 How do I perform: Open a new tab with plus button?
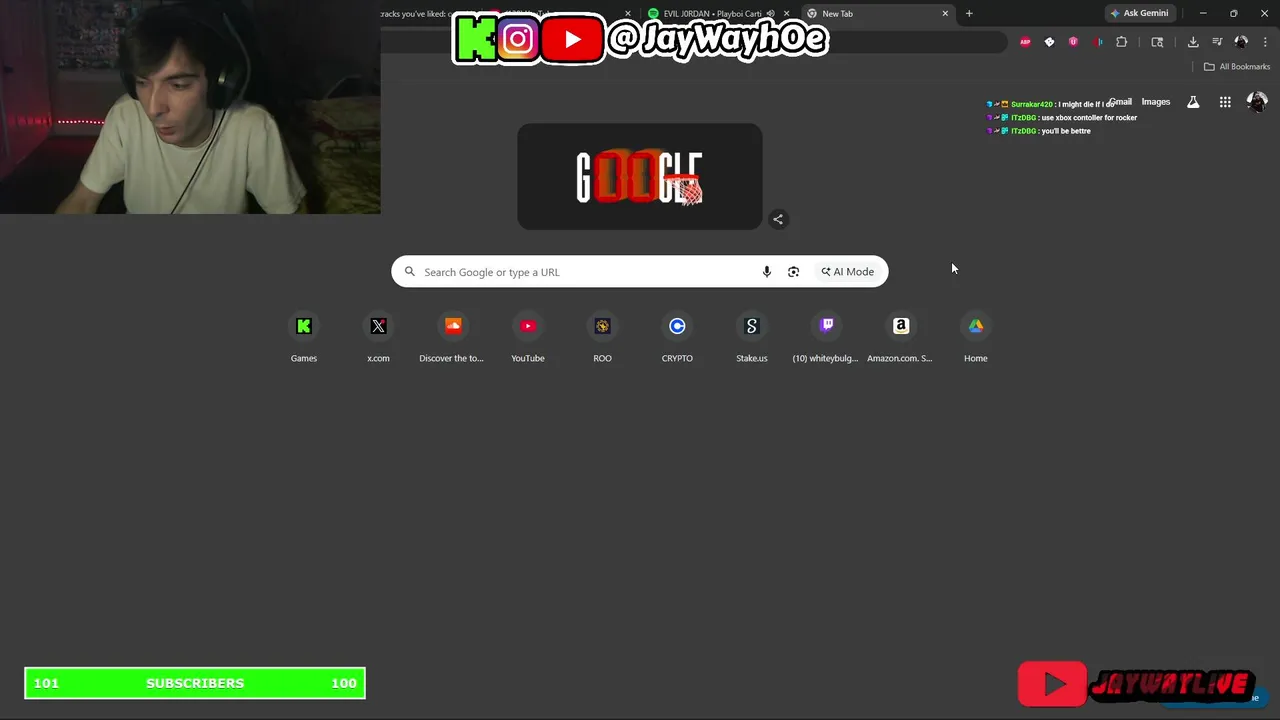tap(969, 14)
